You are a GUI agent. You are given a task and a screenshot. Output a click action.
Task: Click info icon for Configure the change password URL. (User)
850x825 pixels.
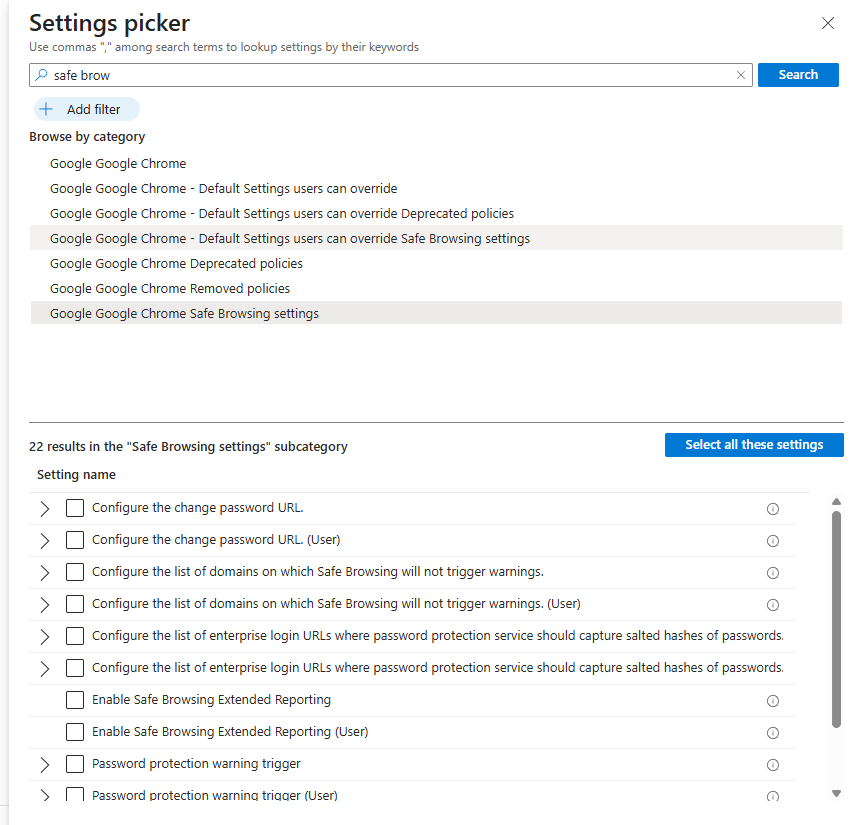click(772, 541)
